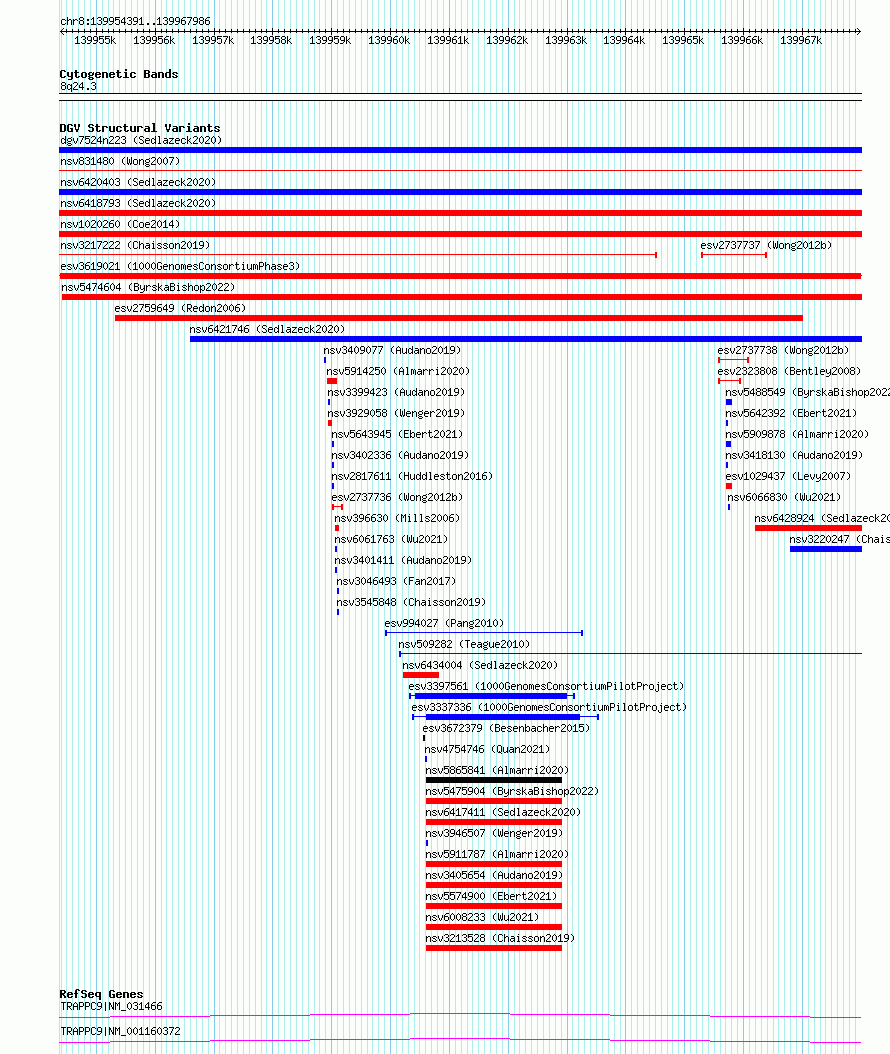The width and height of the screenshot is (890, 1054).
Task: Click the black nsv5865841 variant bar
Action: pyautogui.click(x=493, y=780)
